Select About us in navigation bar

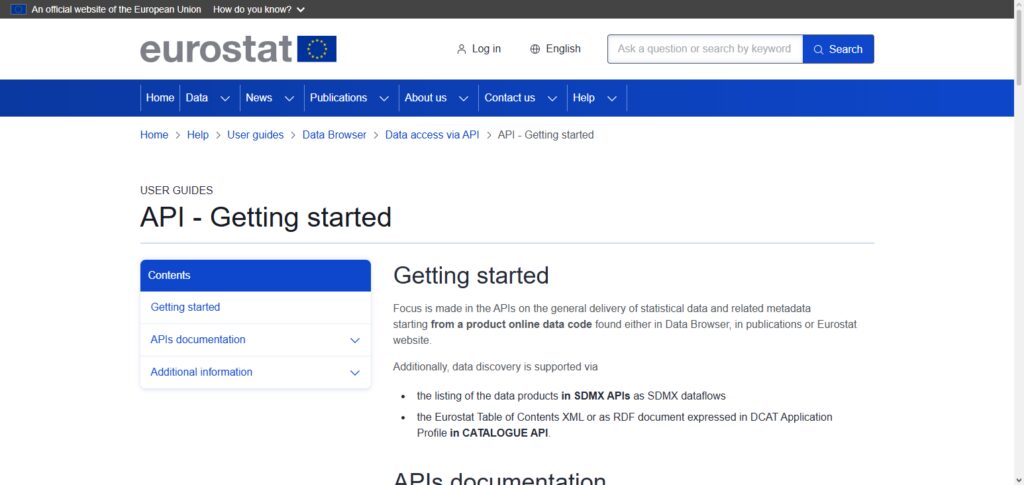click(x=425, y=98)
